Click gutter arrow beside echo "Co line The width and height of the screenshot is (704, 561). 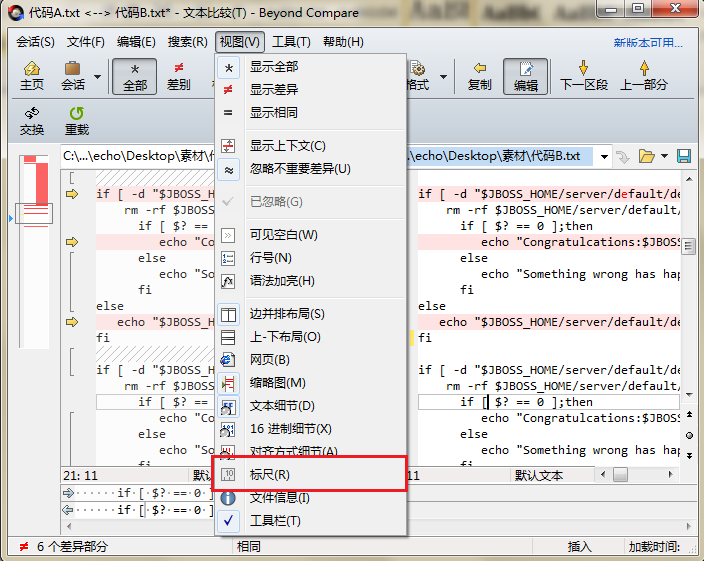point(72,242)
